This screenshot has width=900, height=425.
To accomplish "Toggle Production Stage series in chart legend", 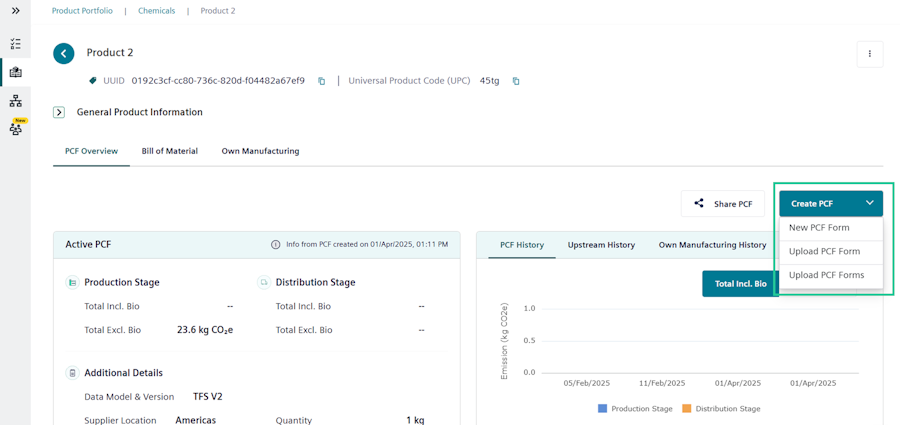I will (635, 409).
